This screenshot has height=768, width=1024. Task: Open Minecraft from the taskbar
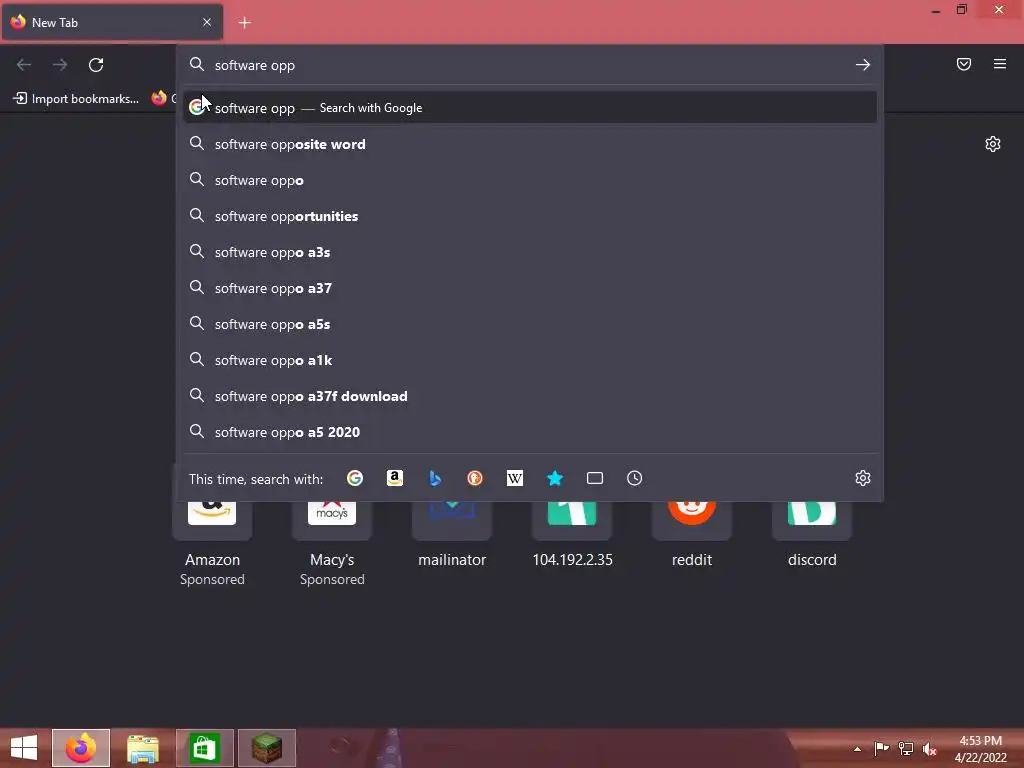(266, 748)
